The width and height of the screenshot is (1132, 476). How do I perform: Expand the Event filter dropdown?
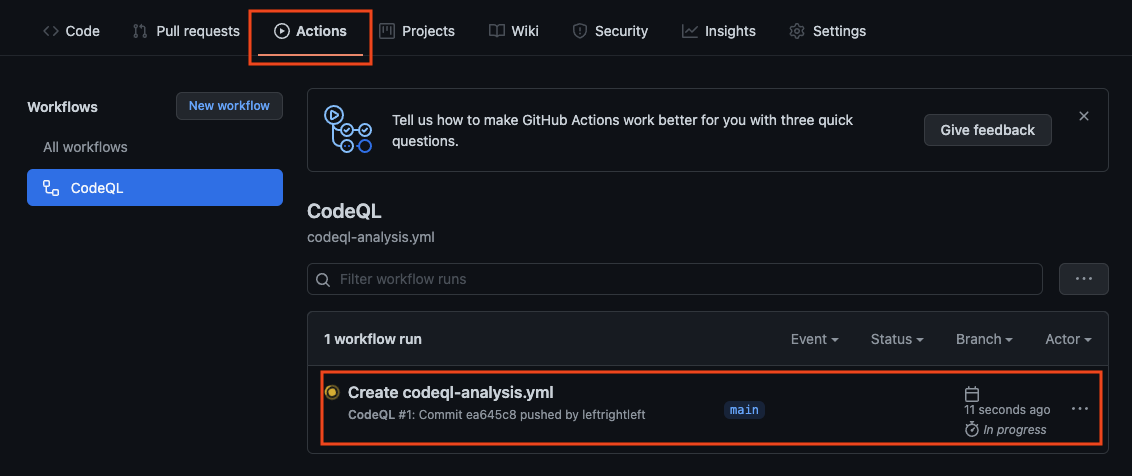(814, 339)
